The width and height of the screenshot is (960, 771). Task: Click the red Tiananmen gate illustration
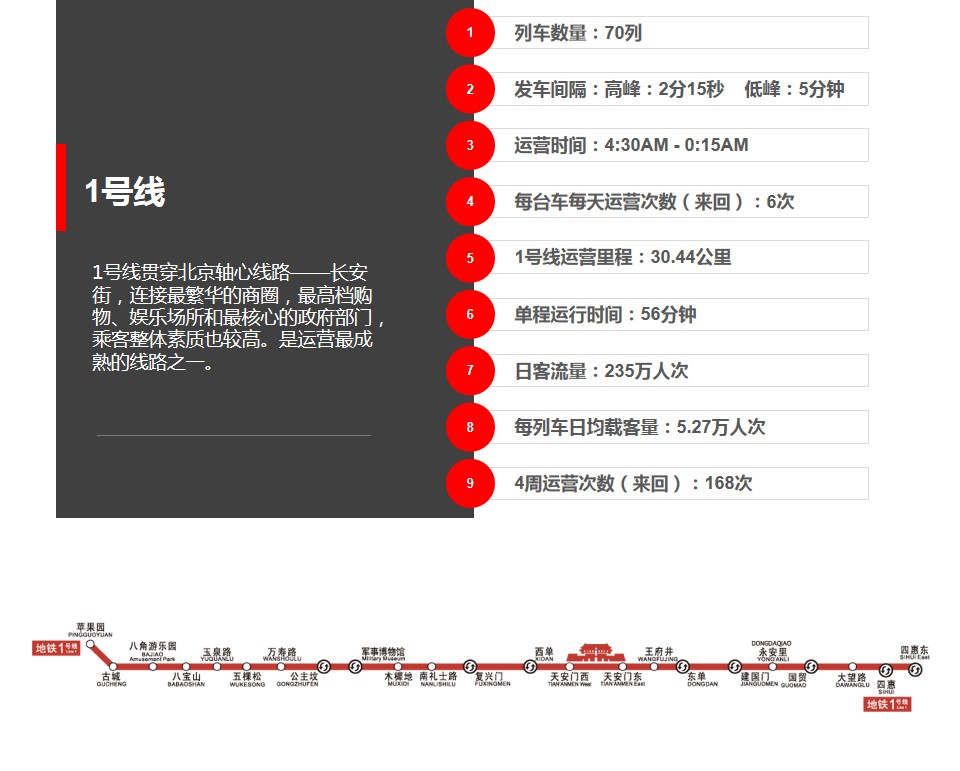tap(596, 652)
